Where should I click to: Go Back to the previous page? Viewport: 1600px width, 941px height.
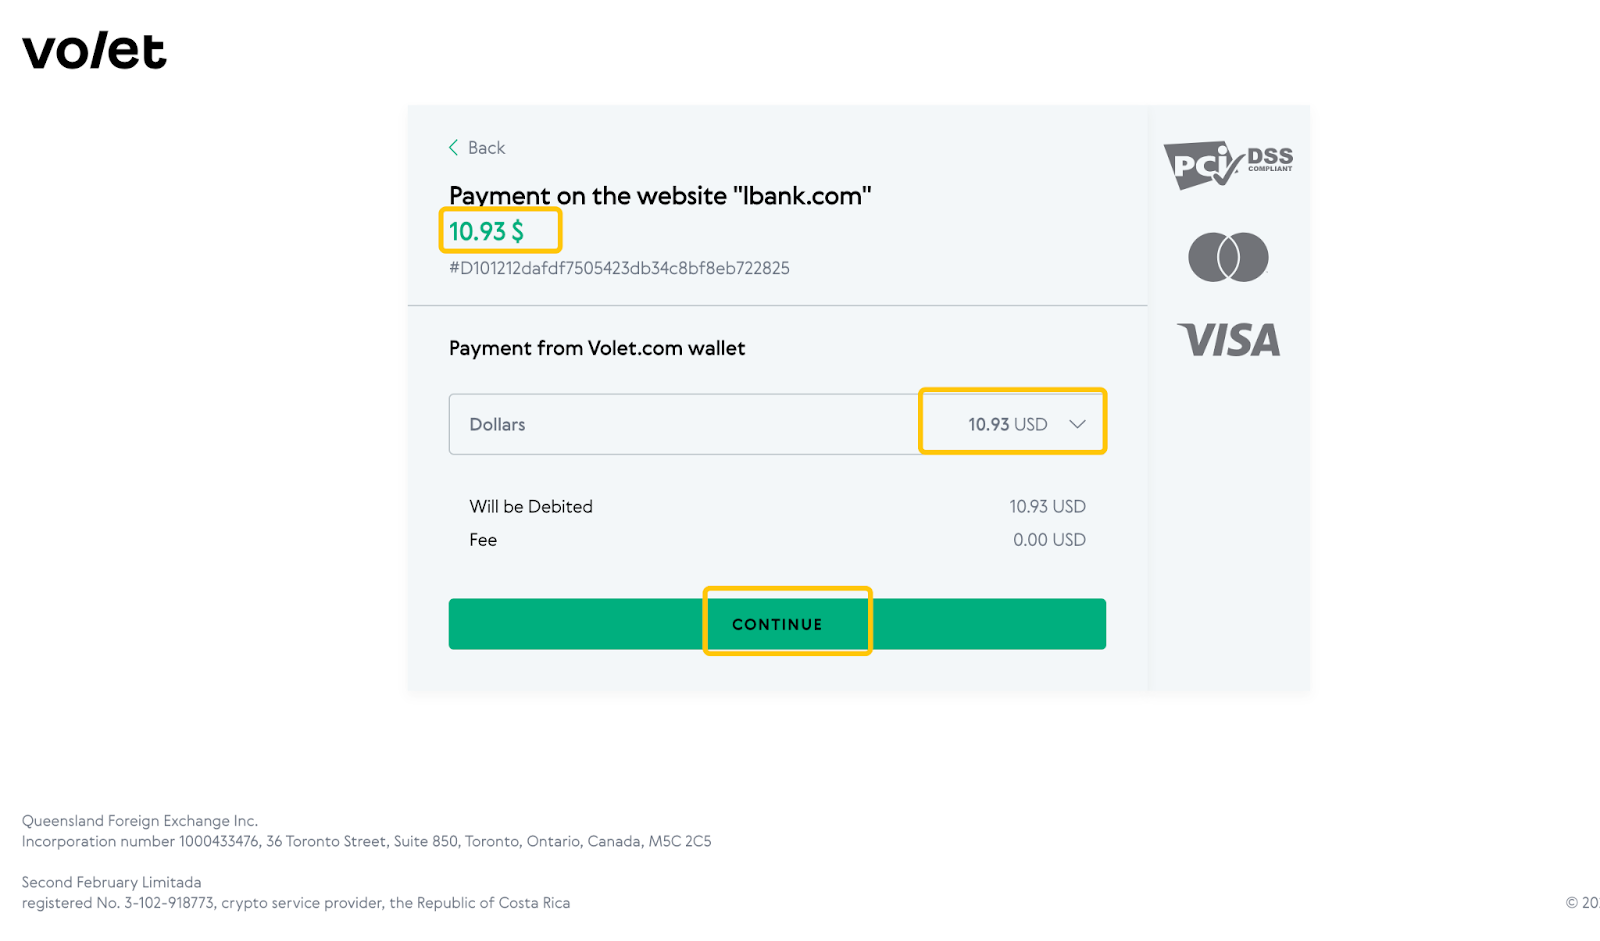click(x=477, y=148)
